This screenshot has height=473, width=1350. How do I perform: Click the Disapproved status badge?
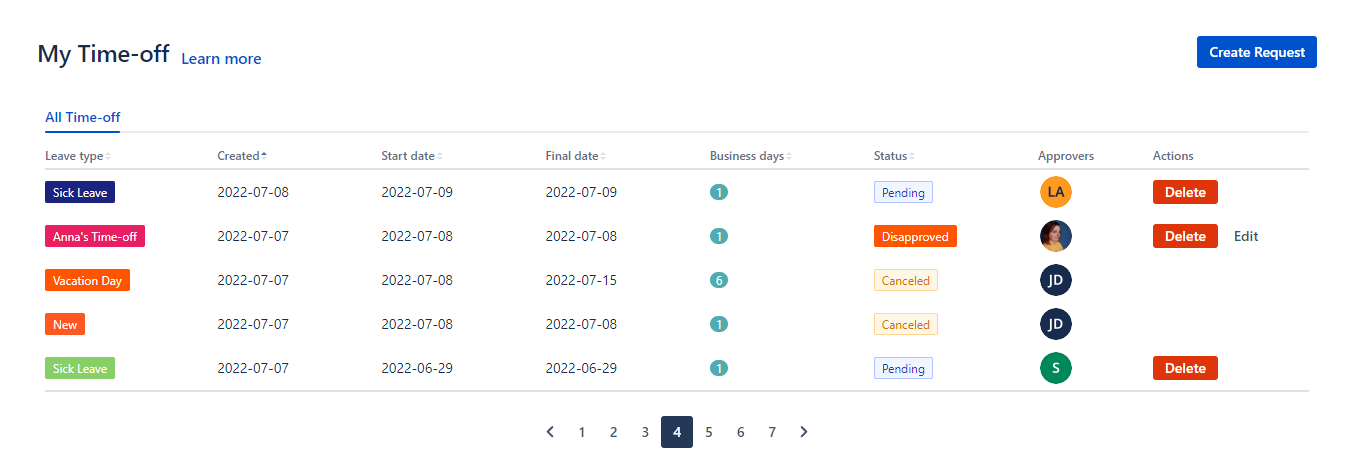point(915,236)
